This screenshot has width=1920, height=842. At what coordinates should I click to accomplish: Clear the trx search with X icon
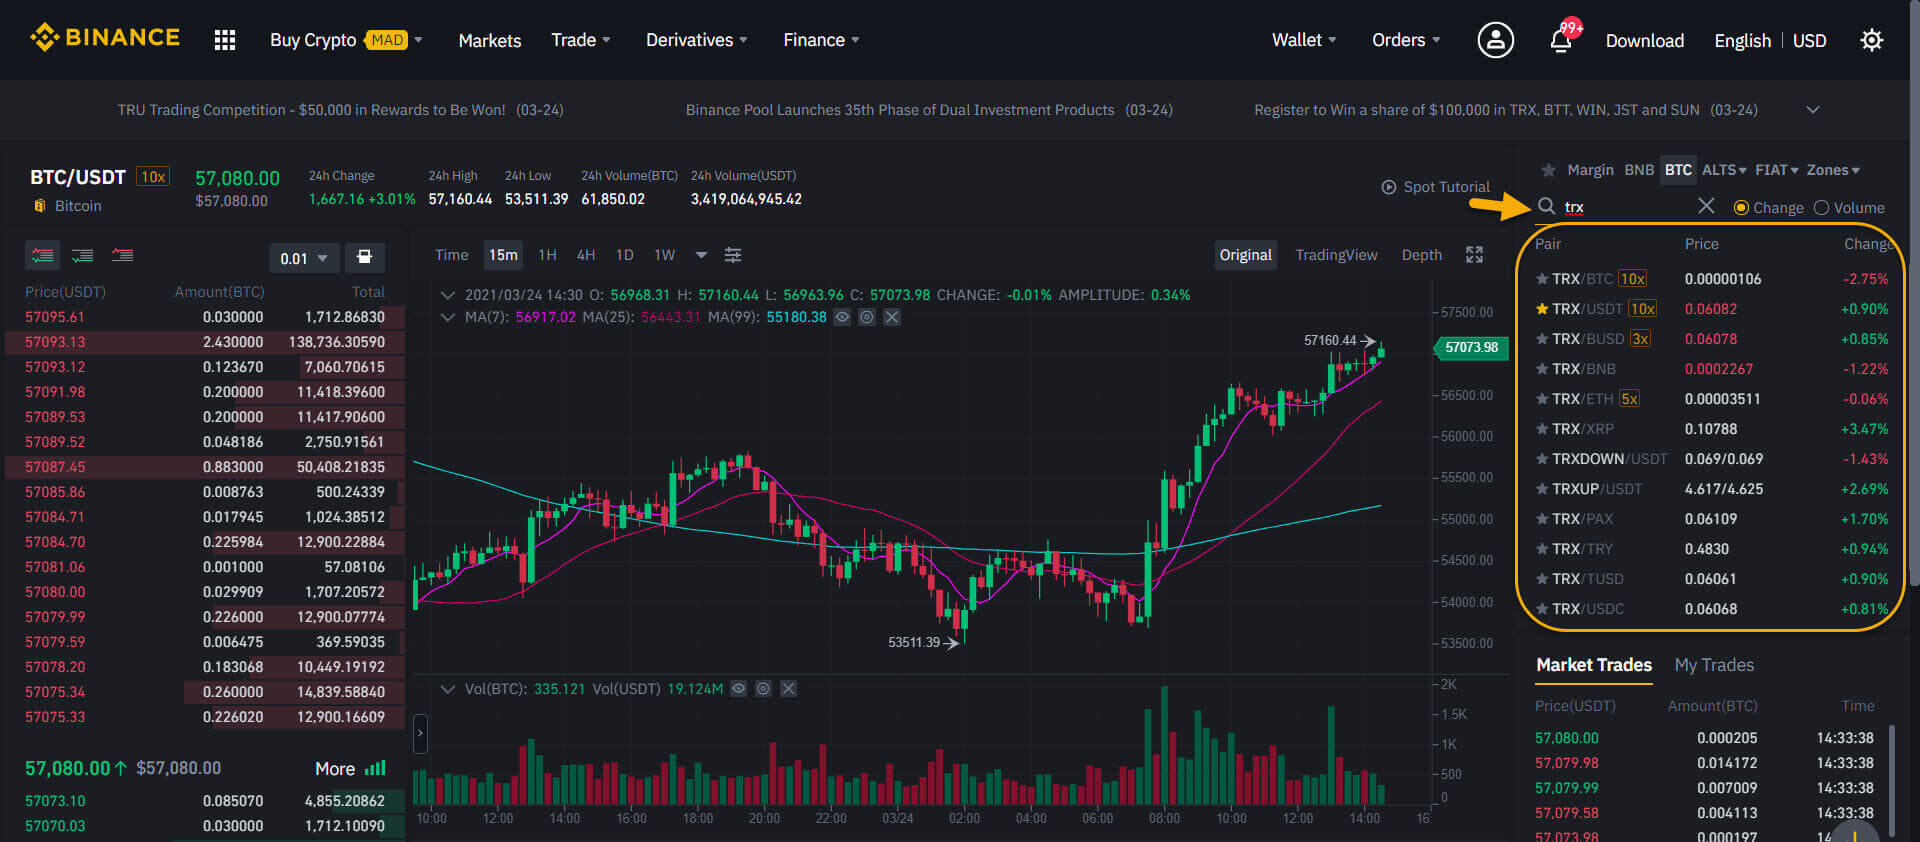1706,205
